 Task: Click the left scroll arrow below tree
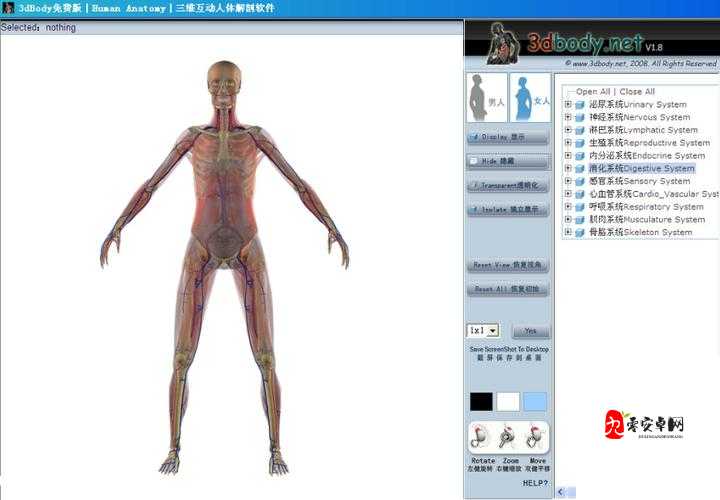561,492
